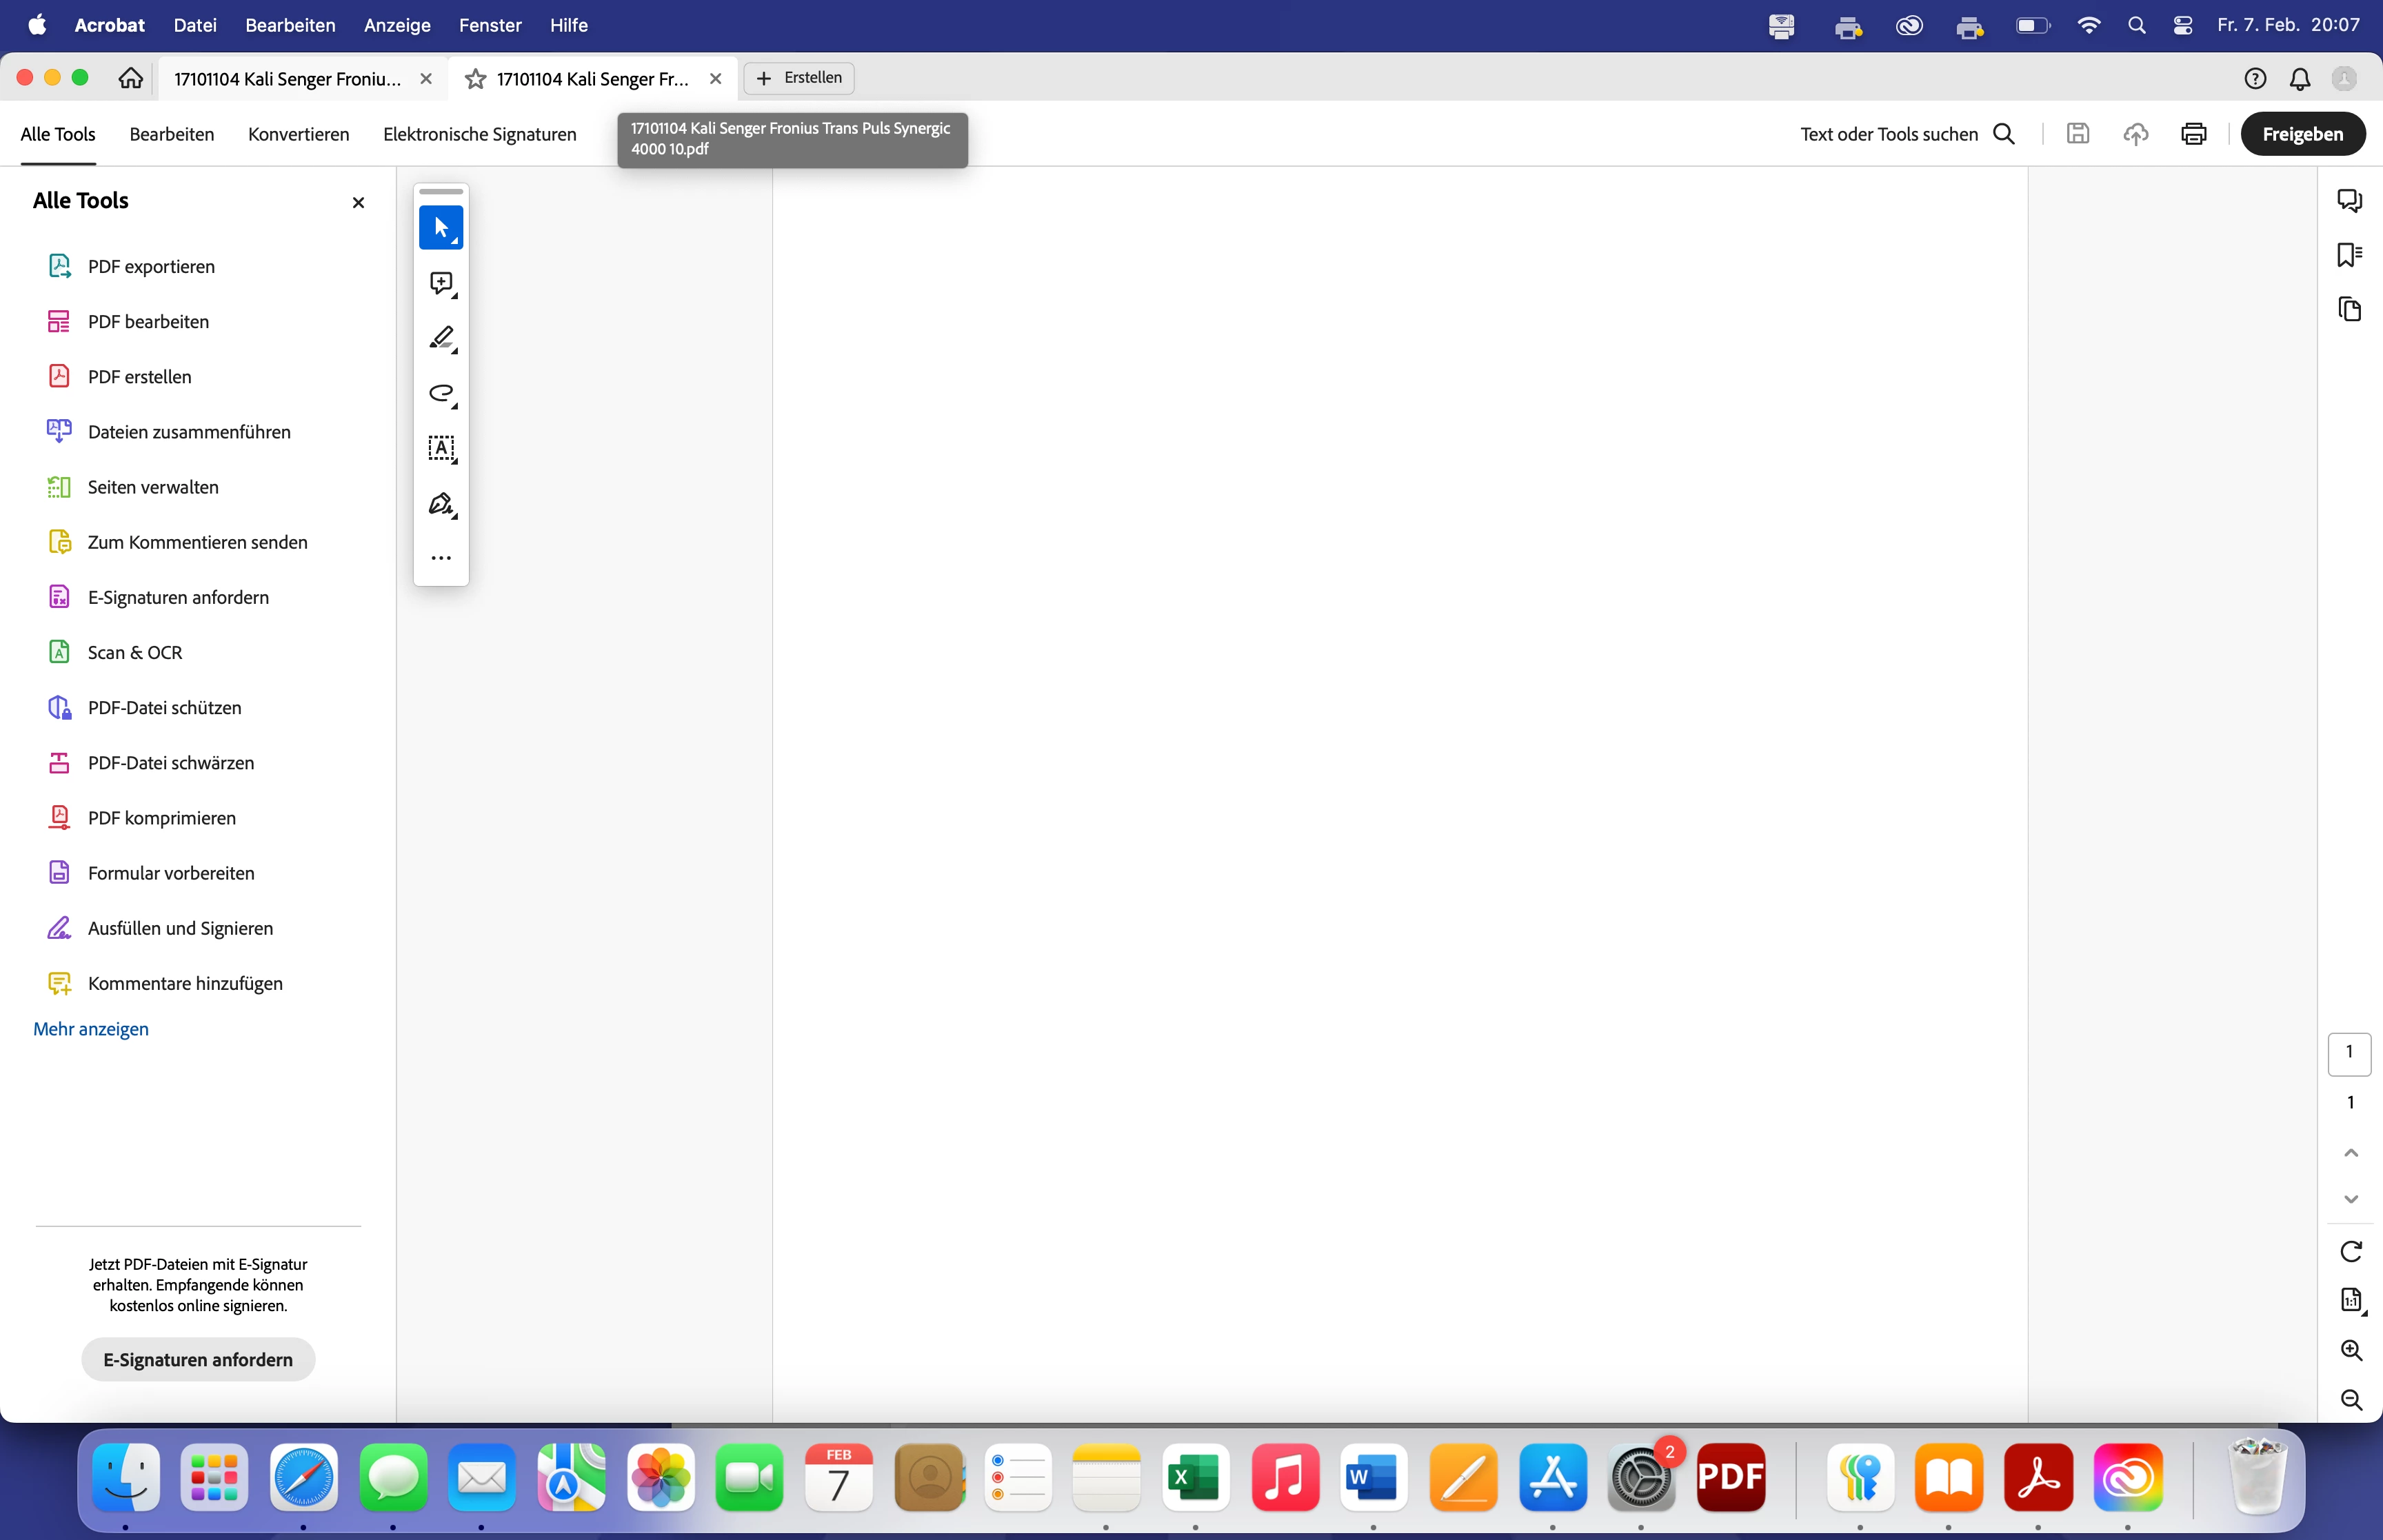2383x1540 pixels.
Task: Click the signature fountain pen tool
Action: point(441,503)
